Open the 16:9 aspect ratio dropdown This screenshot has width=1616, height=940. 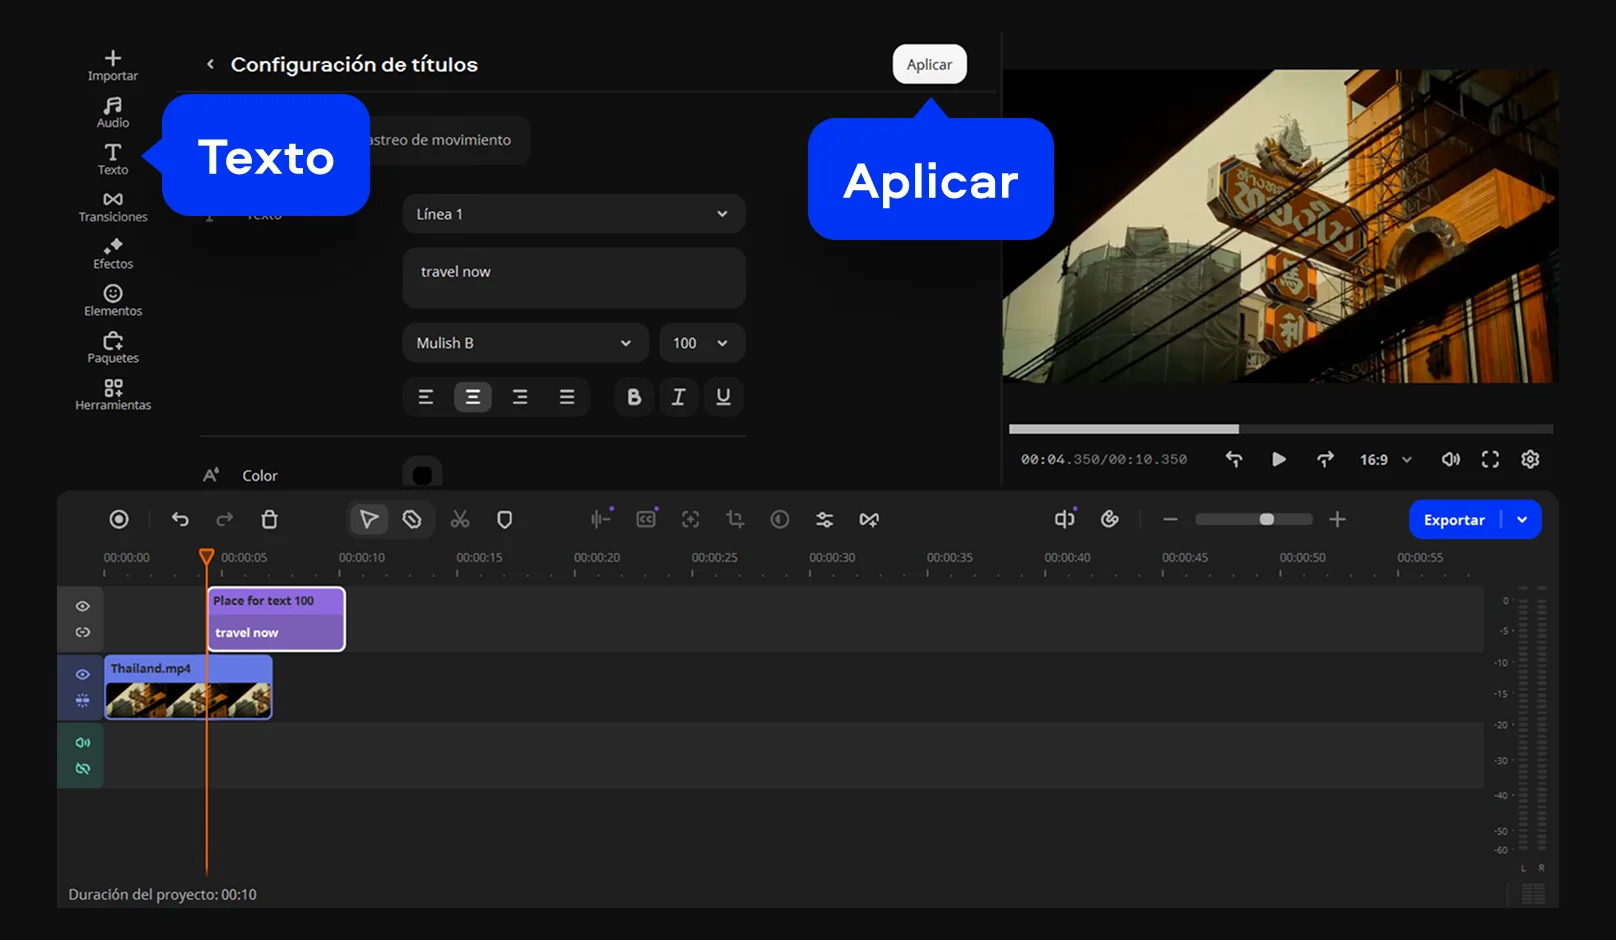tap(1385, 460)
